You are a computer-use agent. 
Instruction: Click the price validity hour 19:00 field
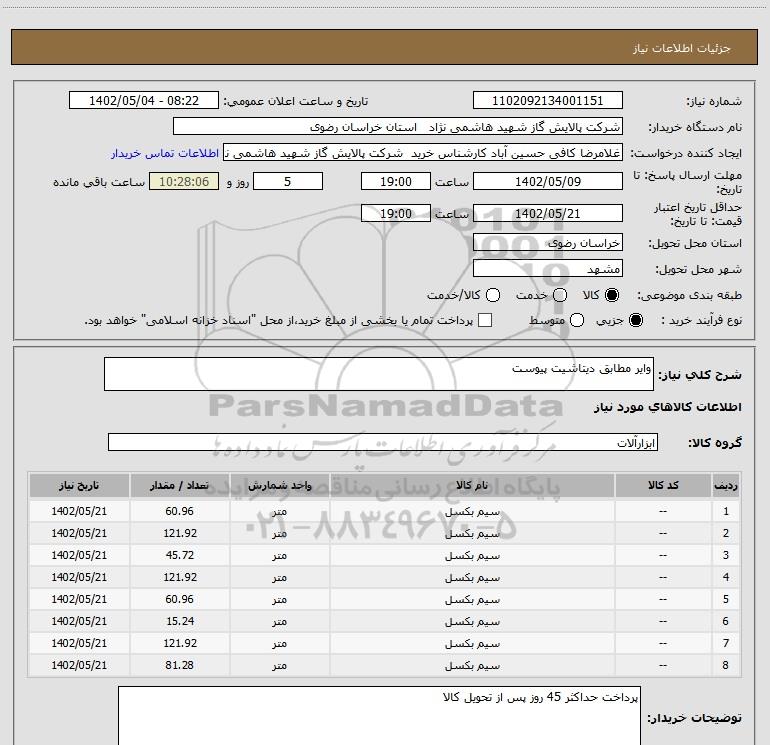(396, 214)
